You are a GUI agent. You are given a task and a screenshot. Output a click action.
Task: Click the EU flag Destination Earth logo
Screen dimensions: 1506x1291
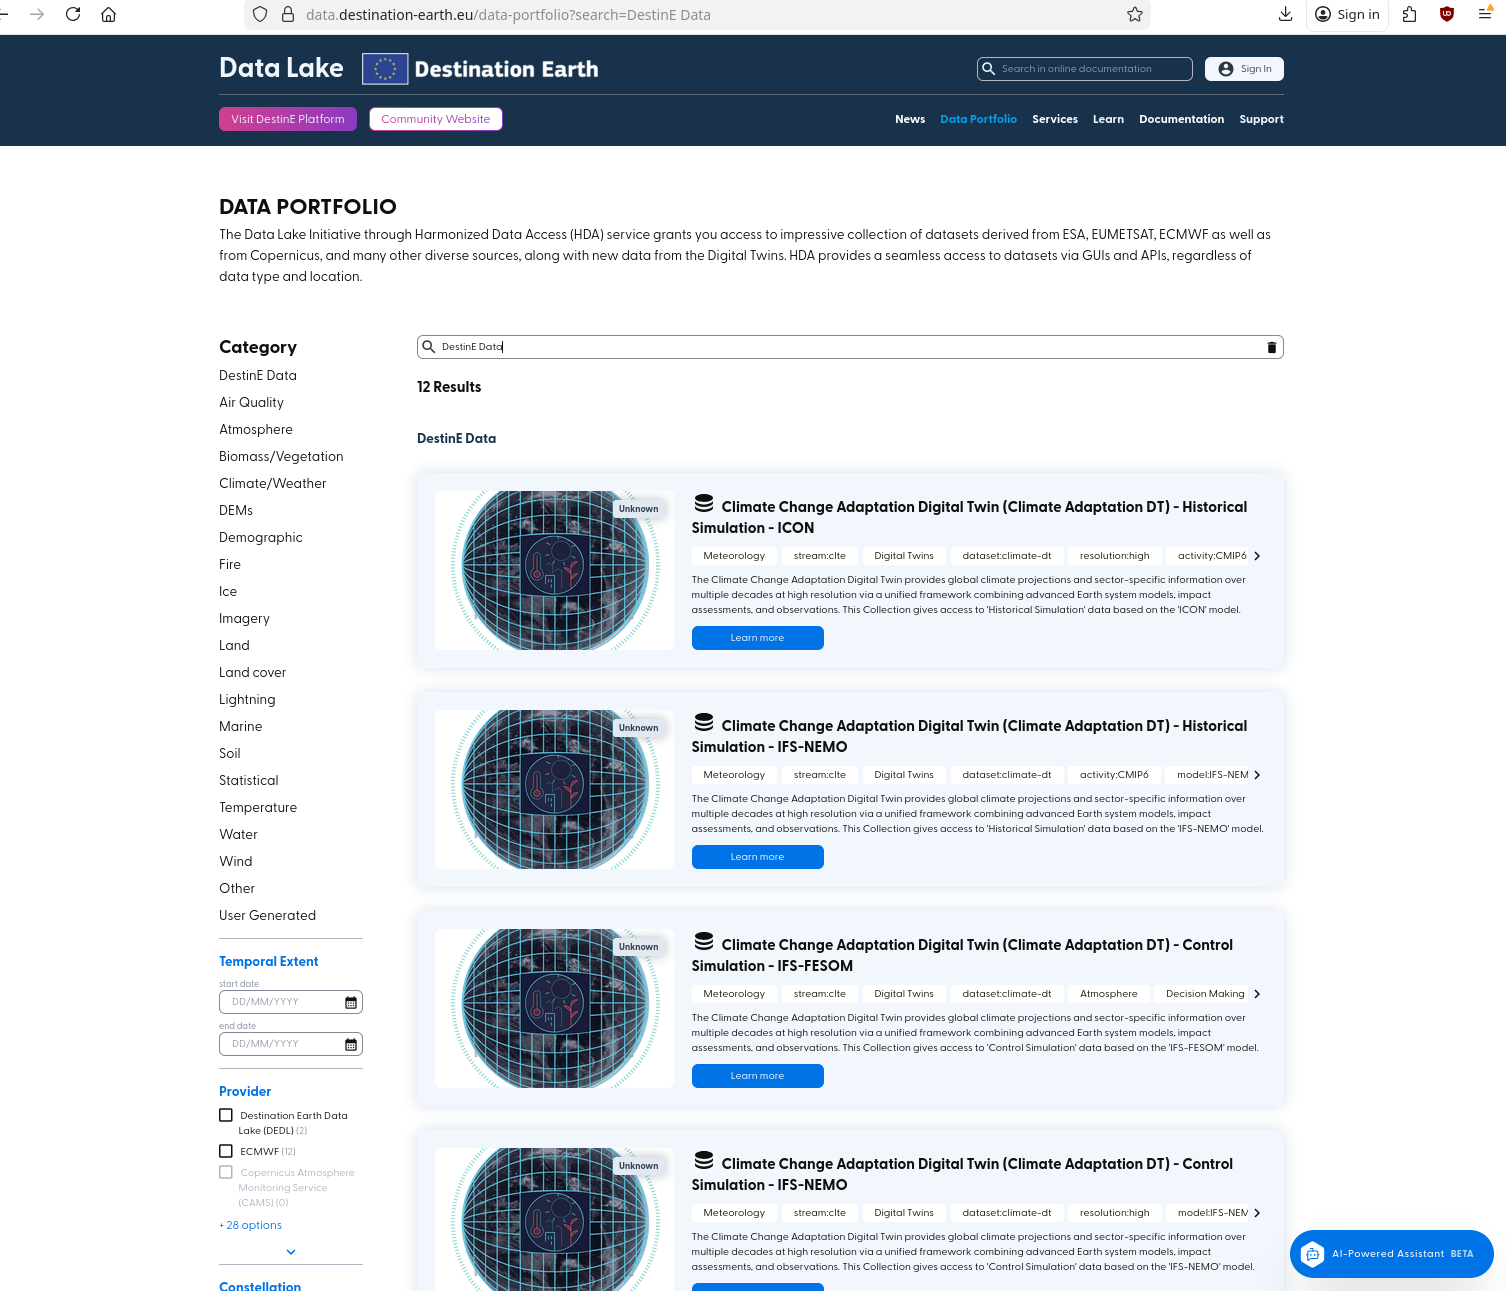(x=385, y=69)
